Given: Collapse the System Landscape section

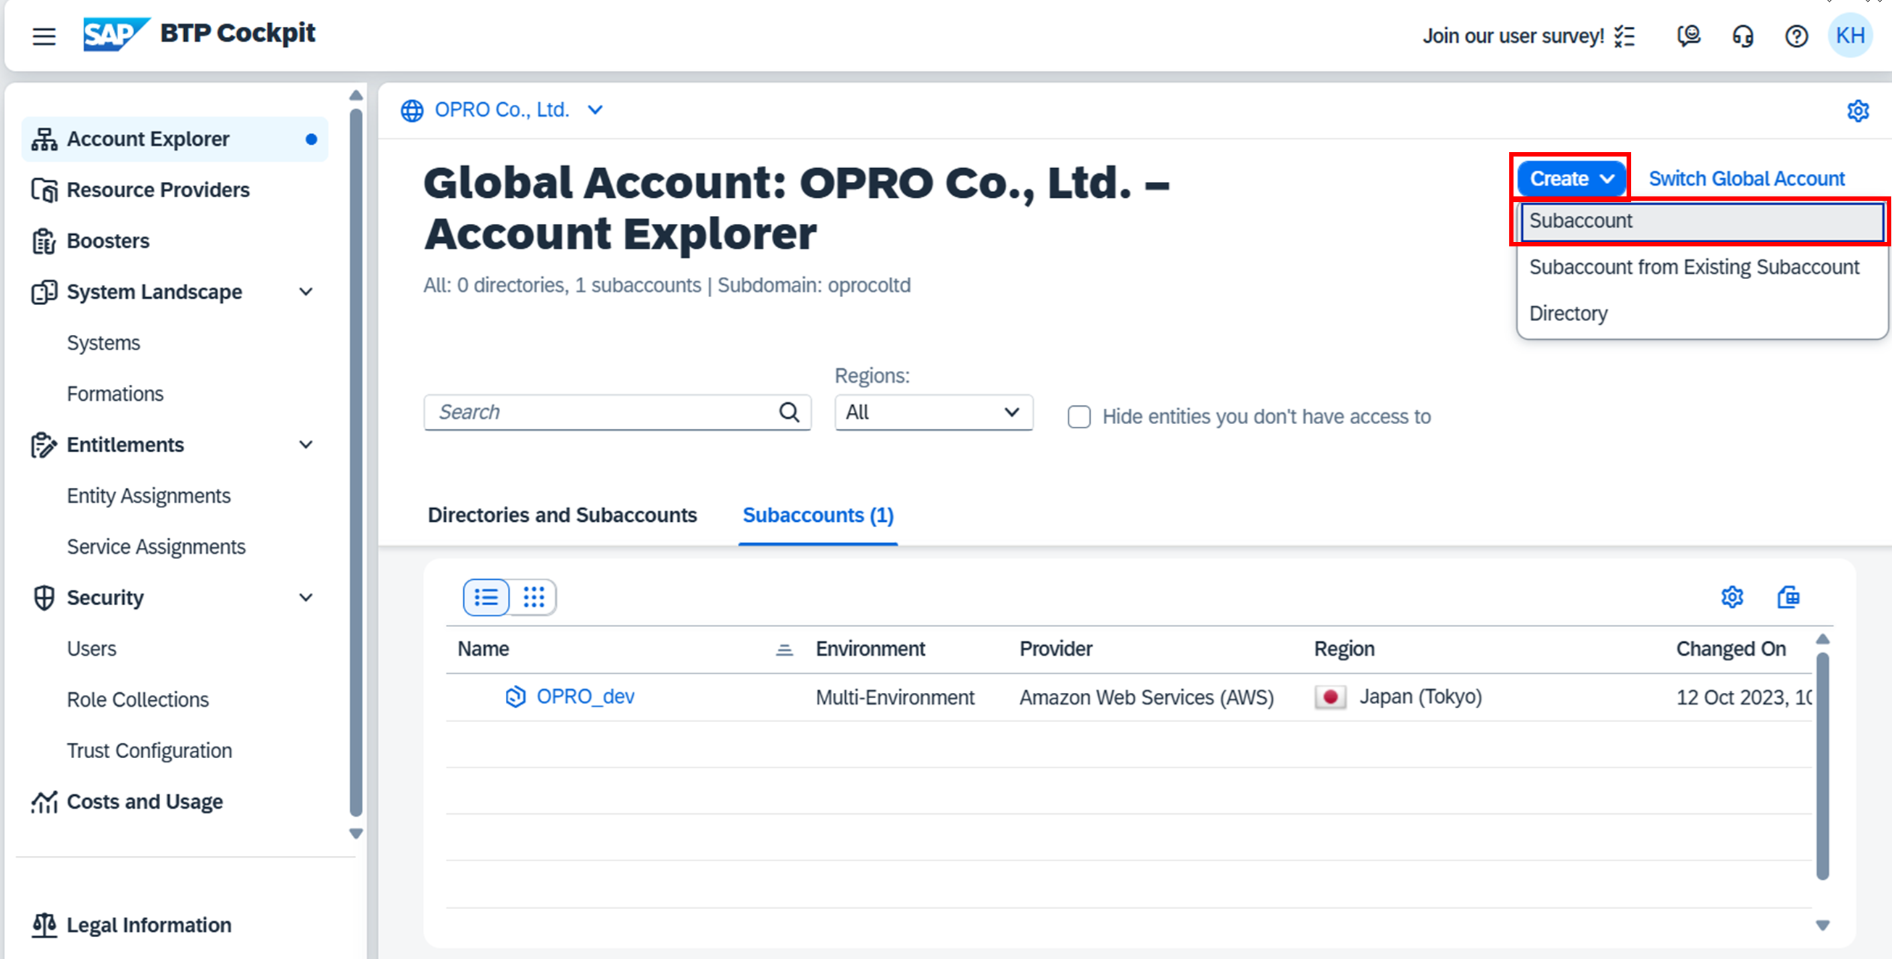Looking at the screenshot, I should click(306, 292).
